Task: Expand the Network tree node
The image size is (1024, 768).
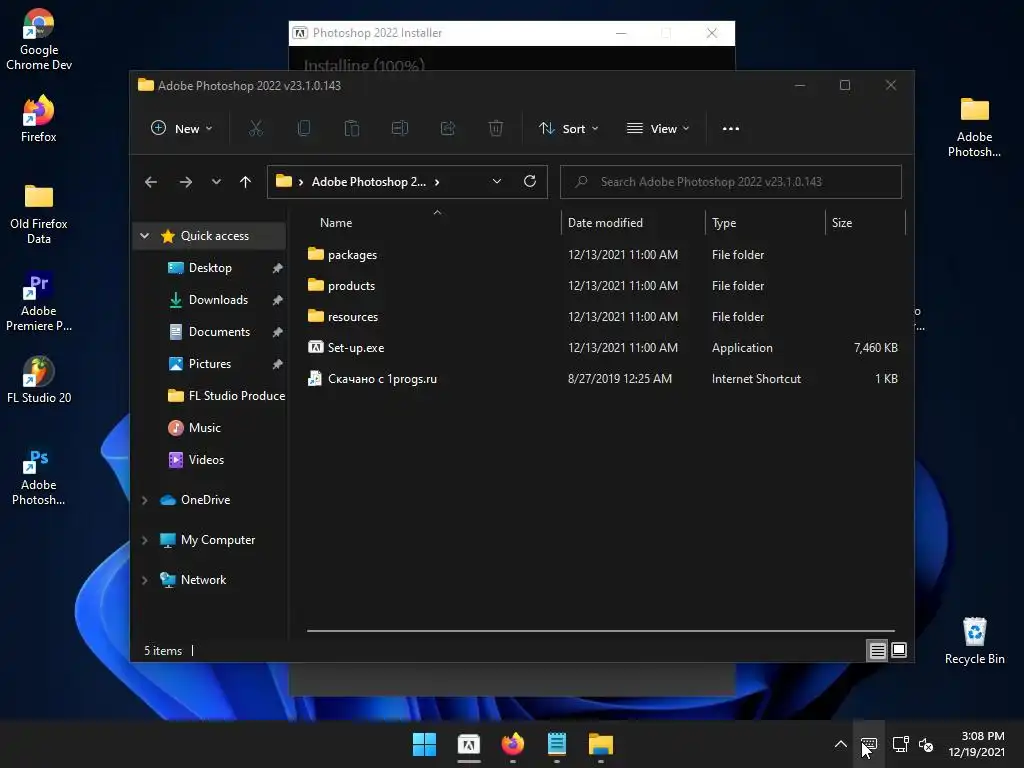Action: pyautogui.click(x=145, y=580)
